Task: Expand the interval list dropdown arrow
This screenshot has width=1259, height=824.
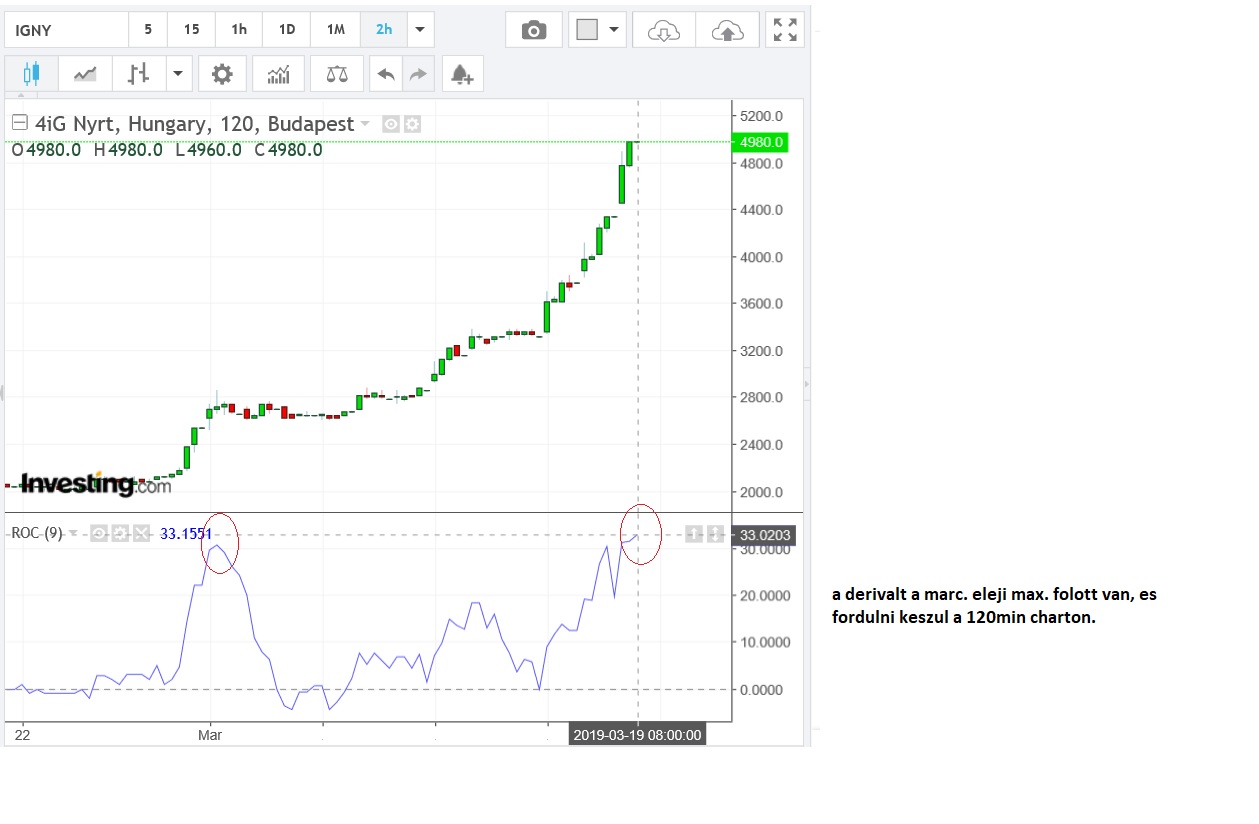Action: tap(420, 30)
